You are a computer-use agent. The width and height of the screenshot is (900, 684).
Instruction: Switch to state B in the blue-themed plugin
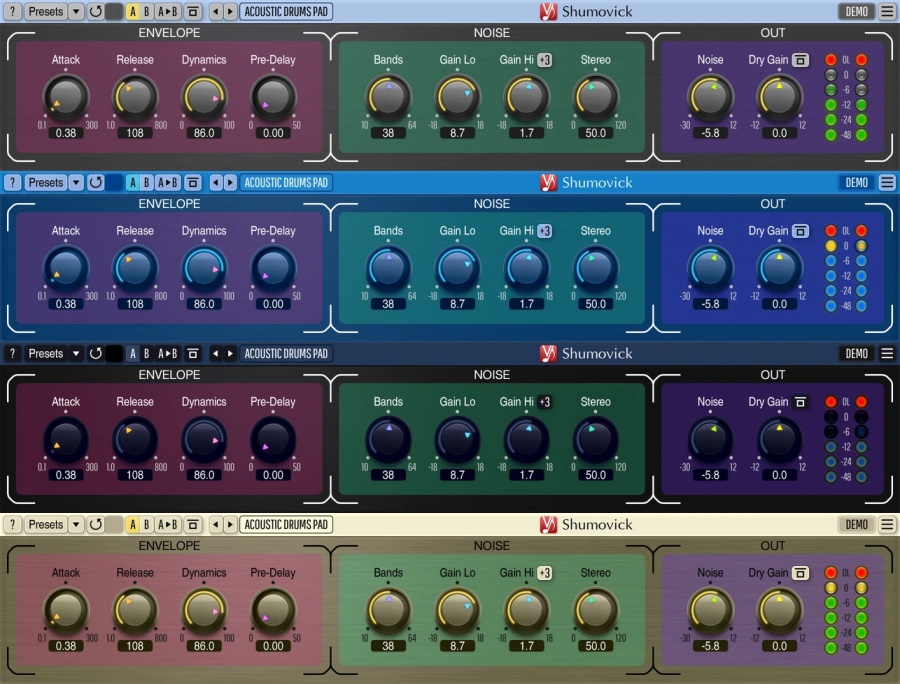tap(147, 182)
